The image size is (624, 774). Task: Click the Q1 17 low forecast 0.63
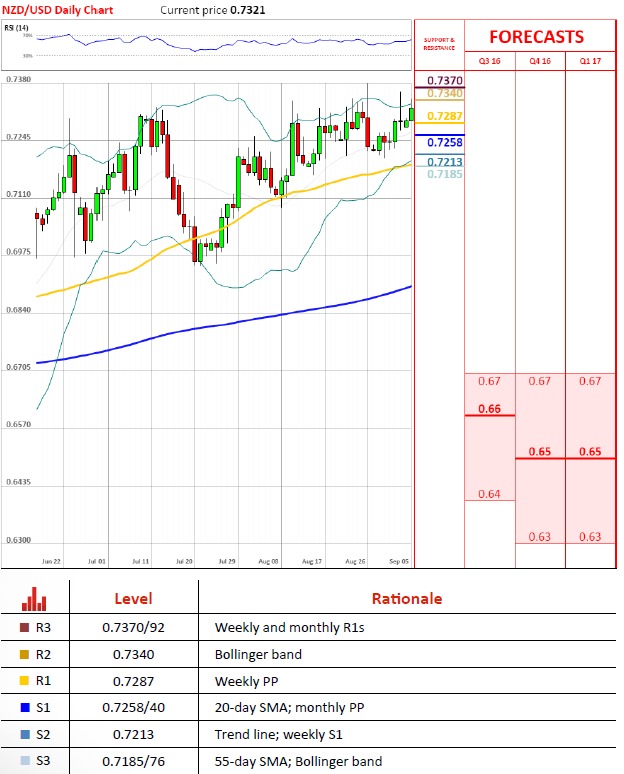click(x=590, y=537)
